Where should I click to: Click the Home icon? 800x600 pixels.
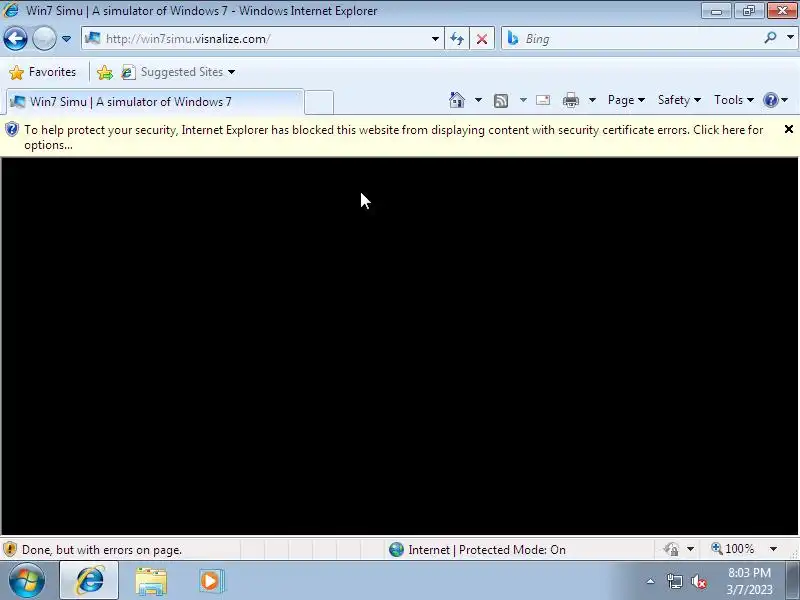coord(457,100)
